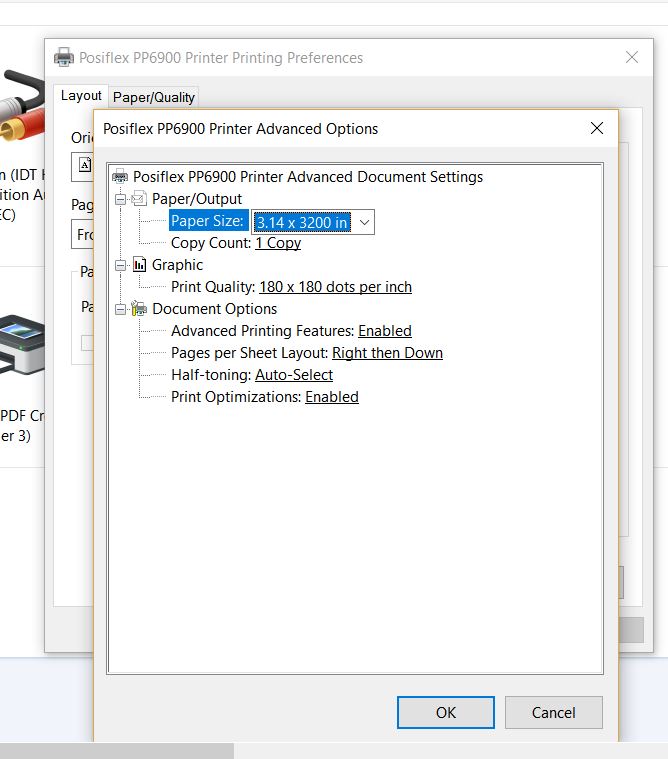Click the 1 Copy value link

278,243
